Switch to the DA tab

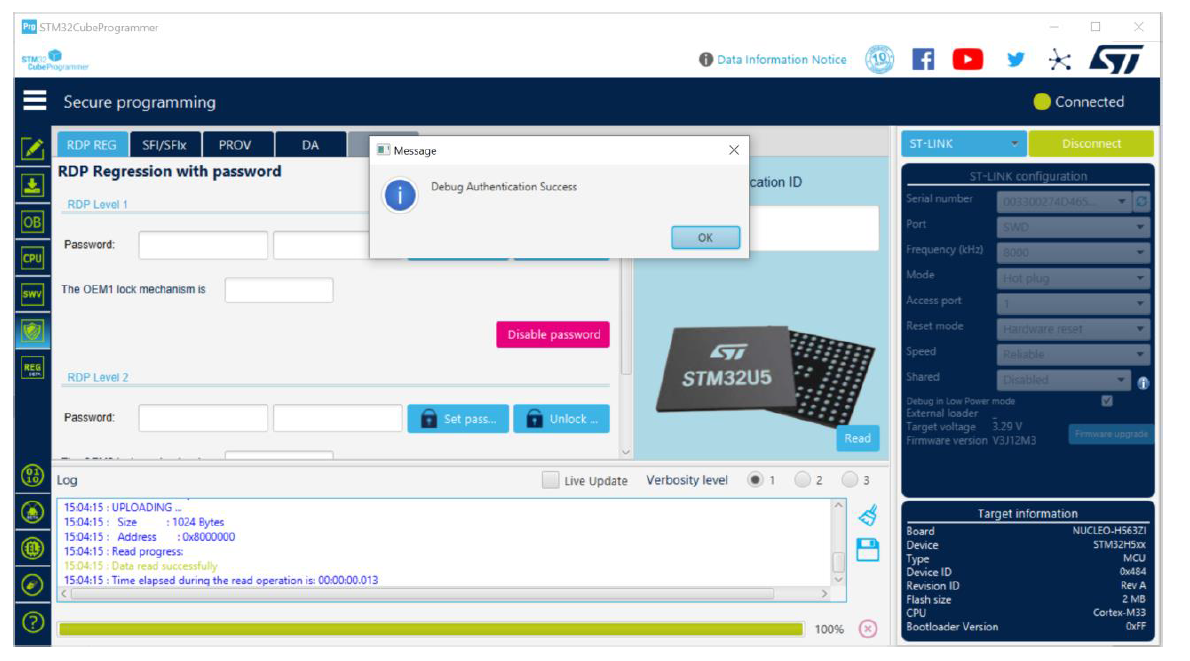coord(310,144)
